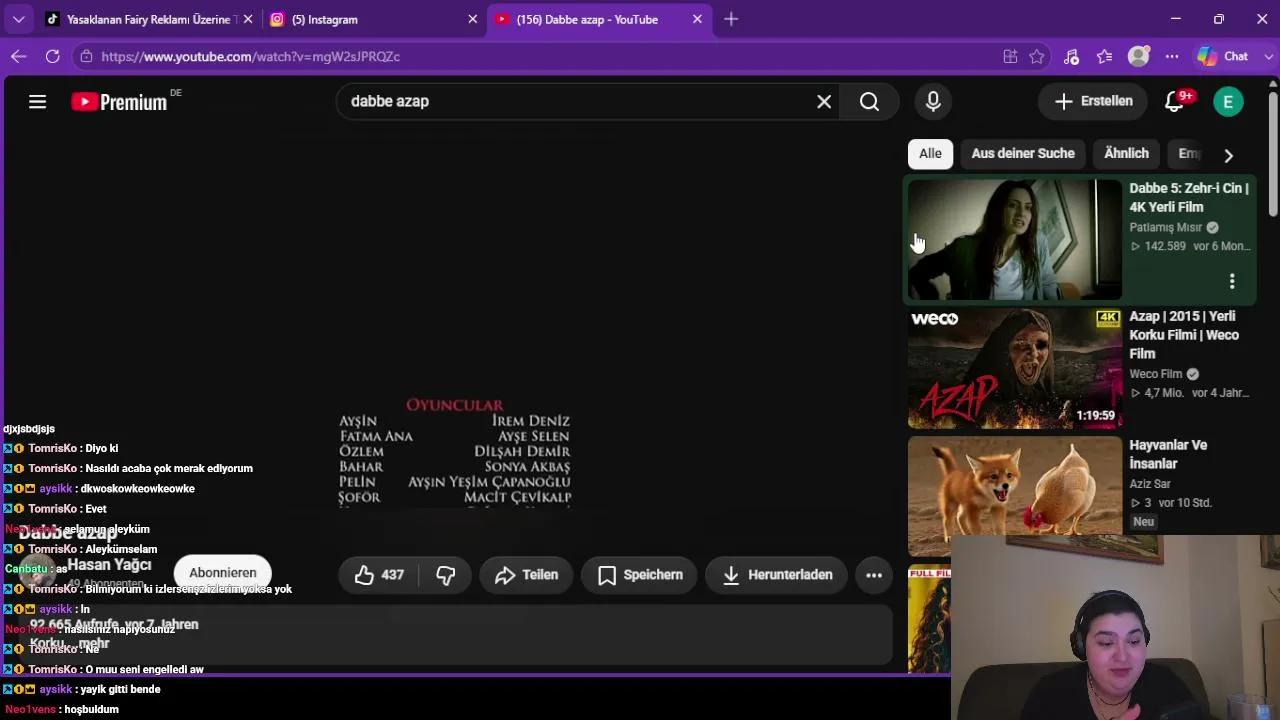1280x720 pixels.
Task: Select the 'Alle' filter chip
Action: 930,153
